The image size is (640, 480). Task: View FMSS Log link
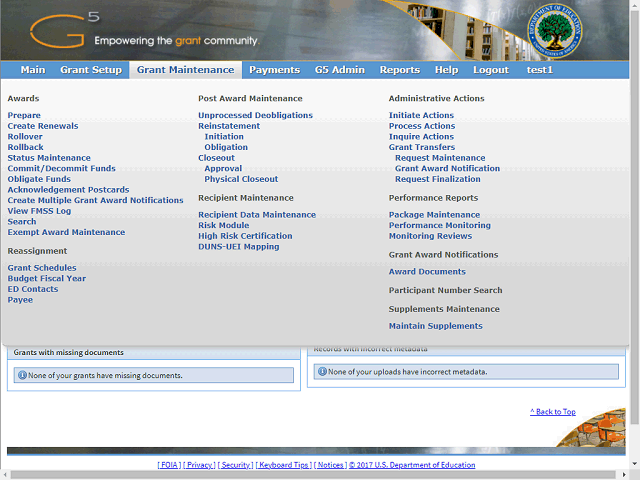pyautogui.click(x=39, y=211)
